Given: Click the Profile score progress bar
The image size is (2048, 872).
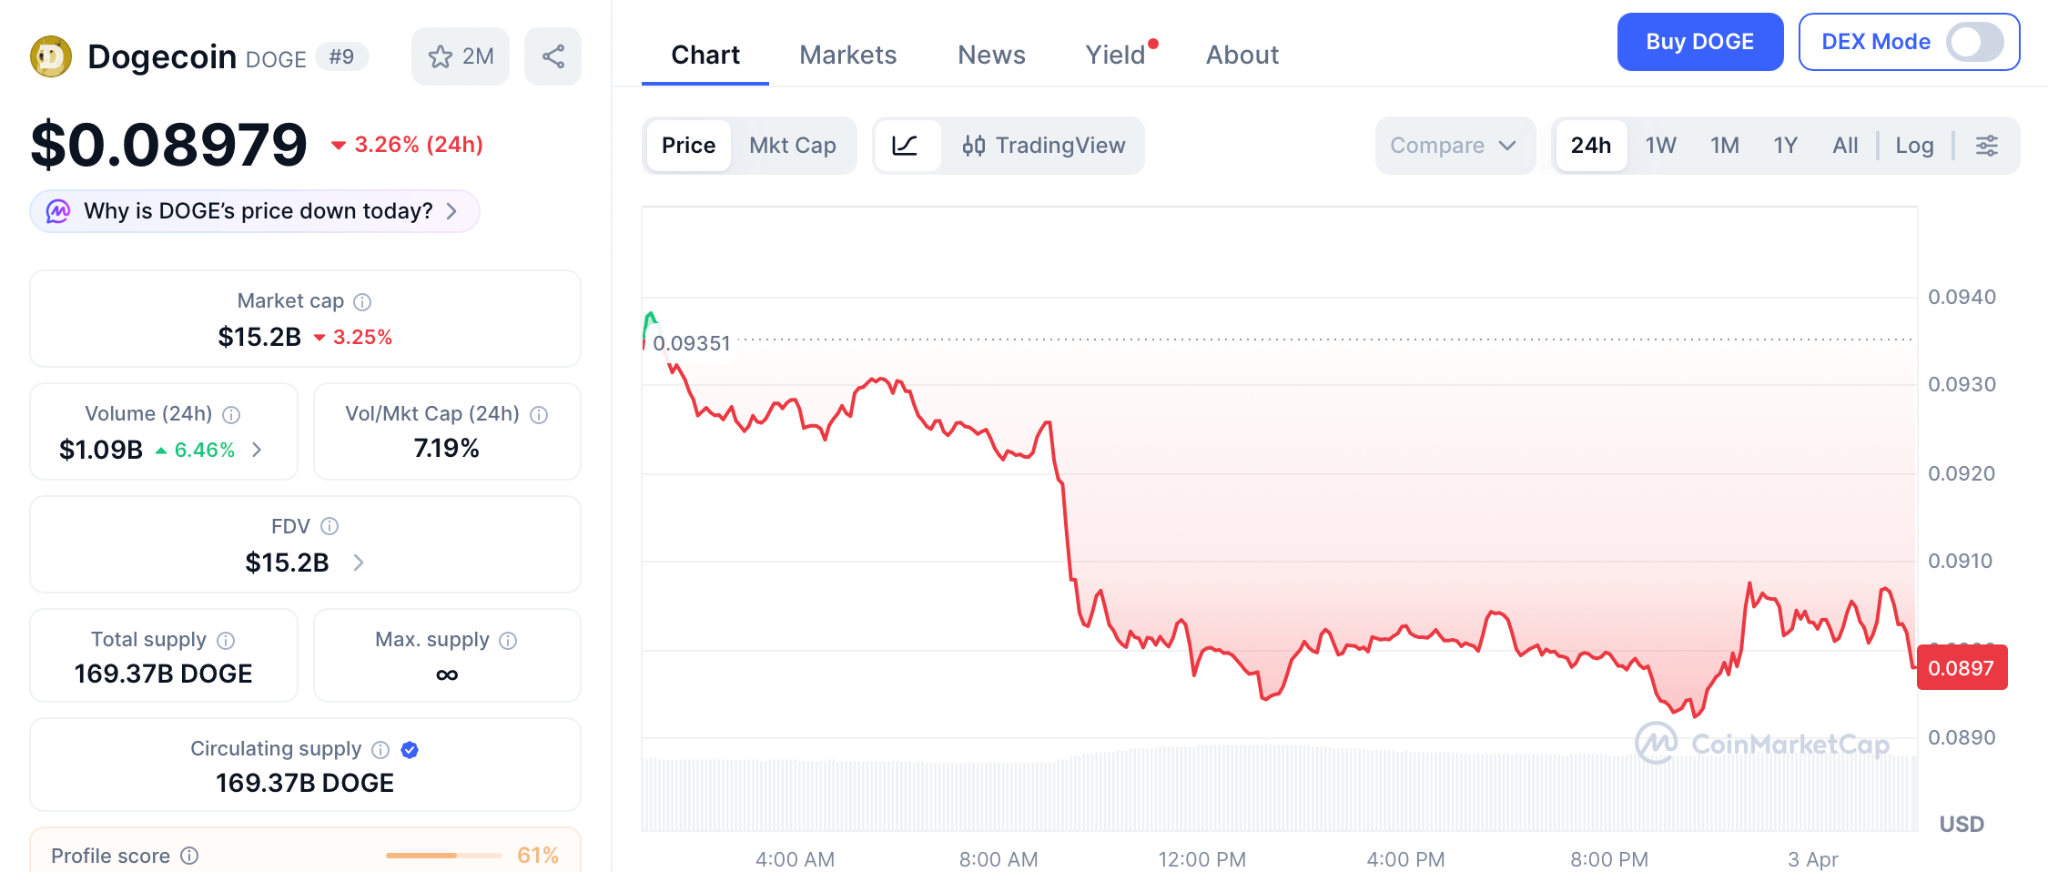Looking at the screenshot, I should tap(443, 856).
